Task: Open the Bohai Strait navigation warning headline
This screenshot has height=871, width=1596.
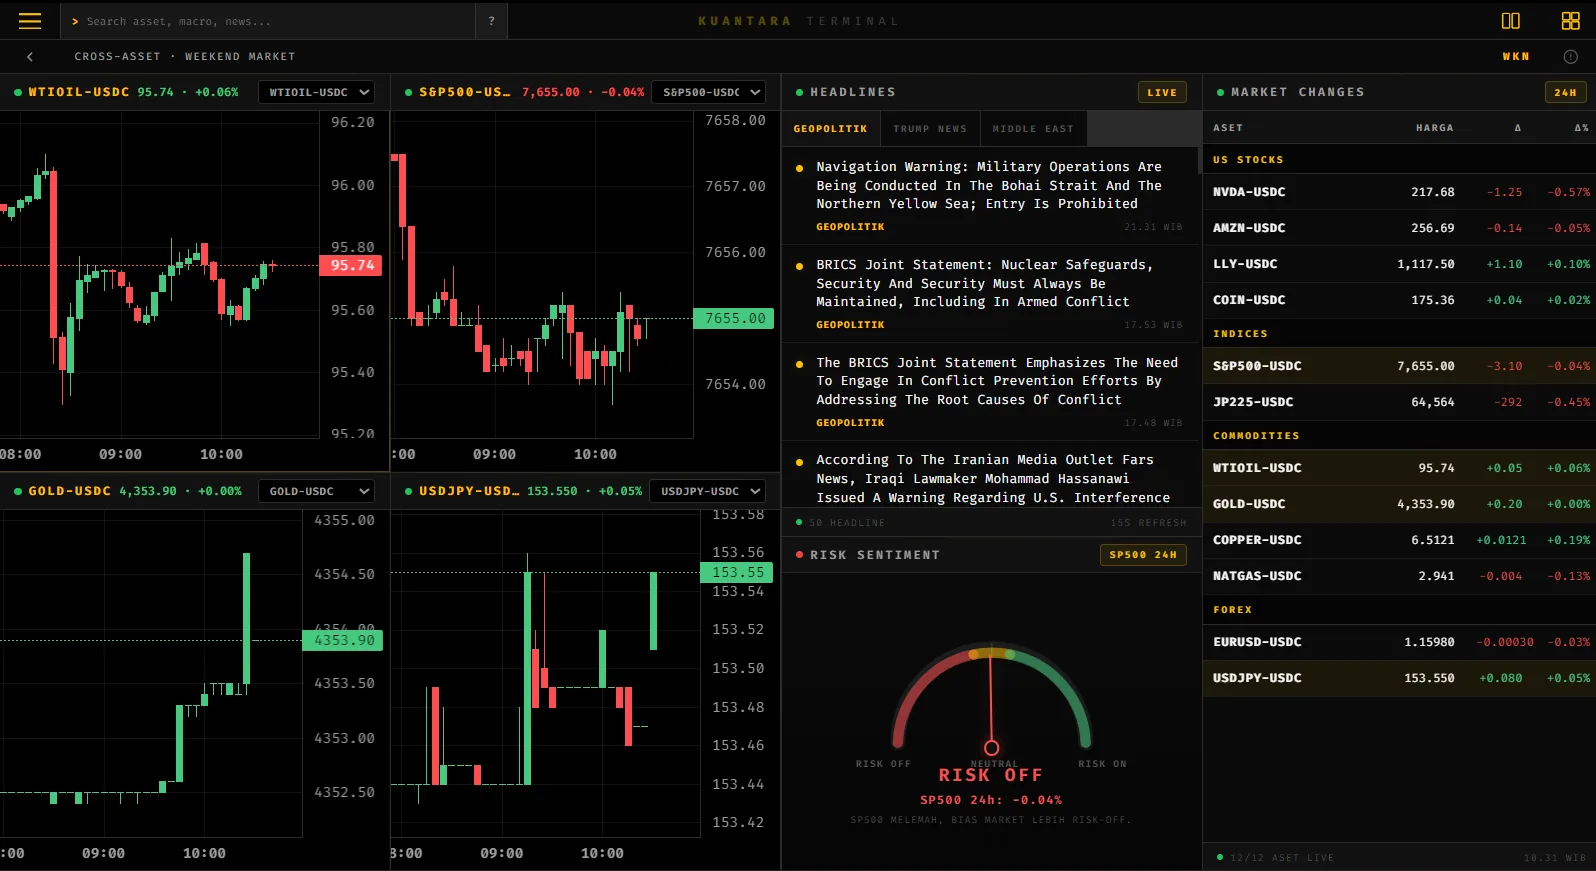Action: [x=990, y=196]
